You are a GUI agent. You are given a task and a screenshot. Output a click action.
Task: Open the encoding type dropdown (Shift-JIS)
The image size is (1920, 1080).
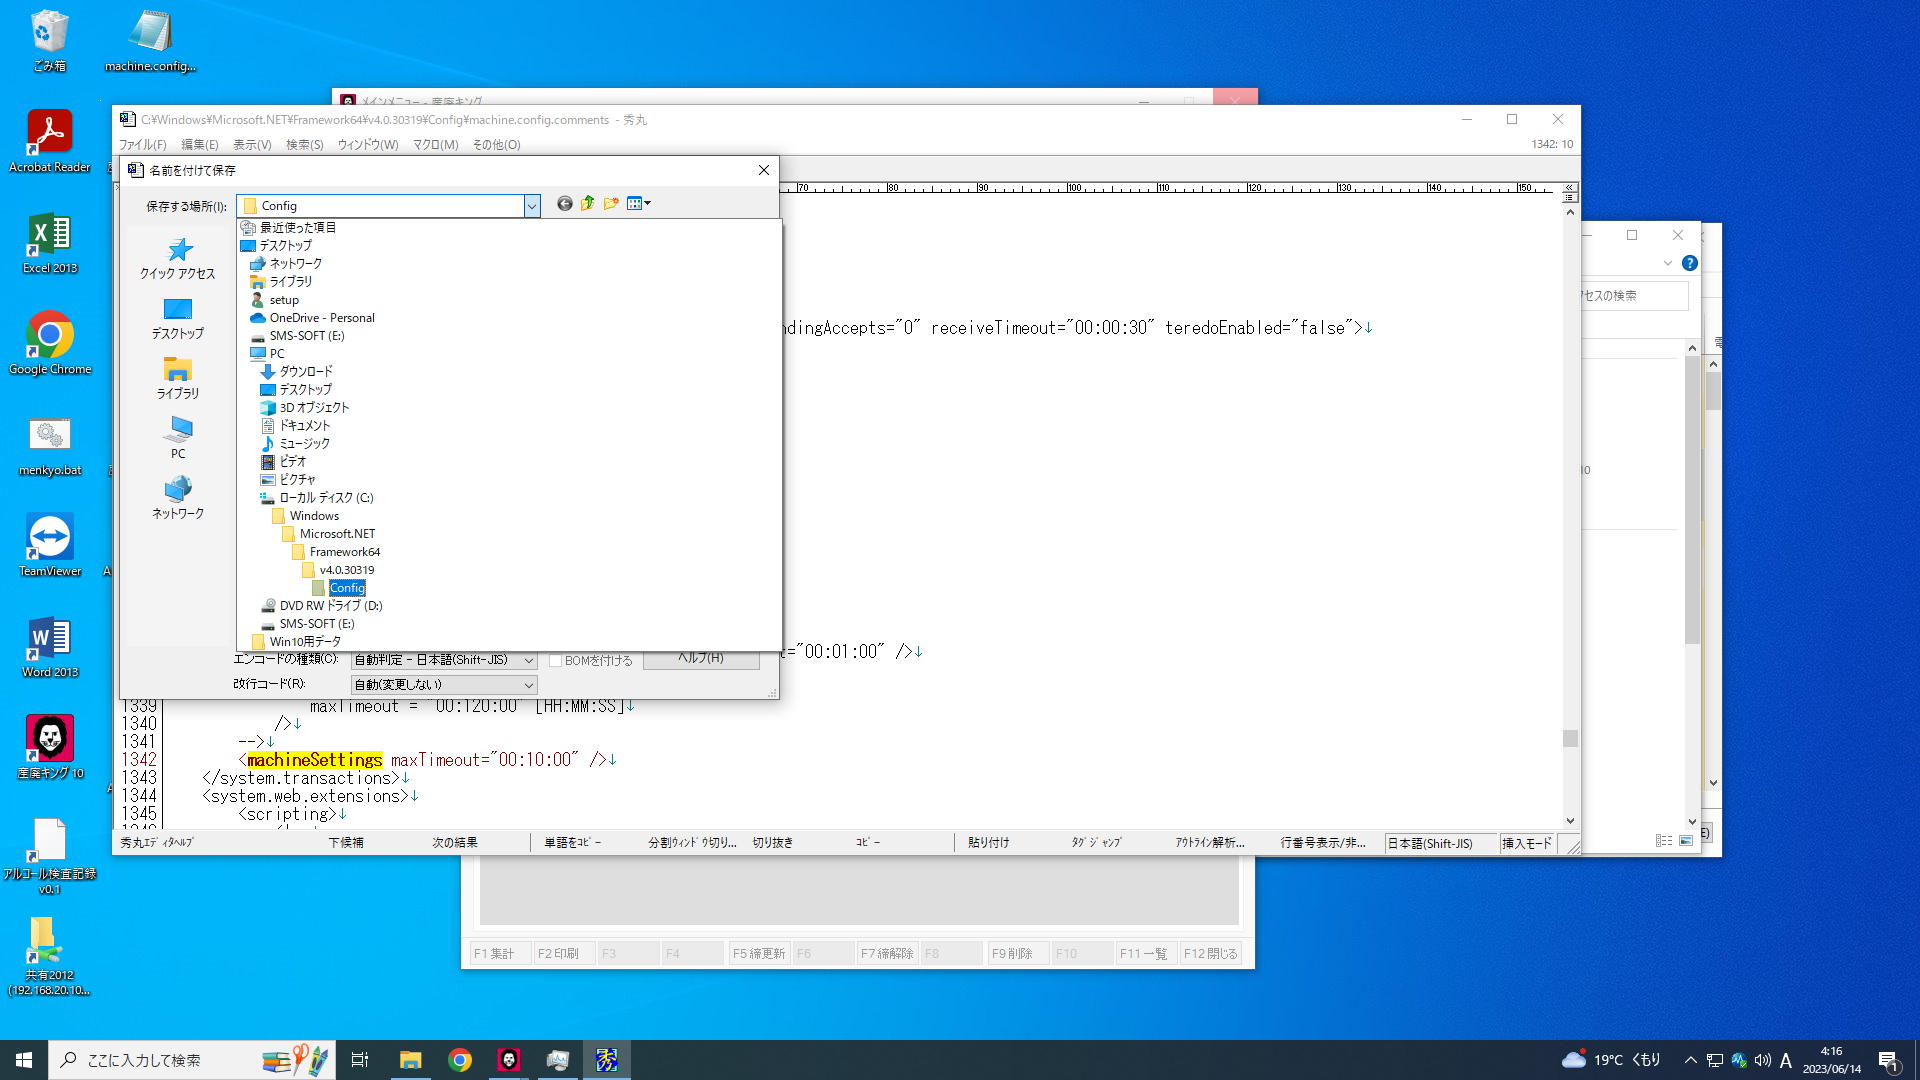coord(529,661)
